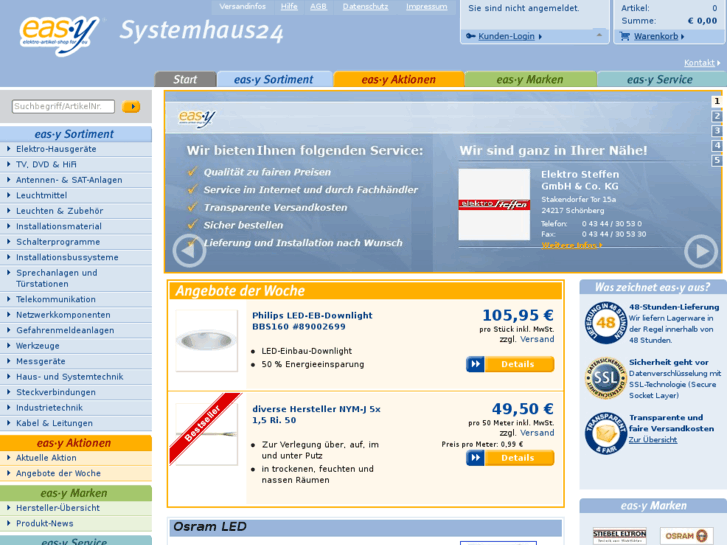The width and height of the screenshot is (727, 545).
Task: Select banner slide number 1
Action: click(717, 101)
